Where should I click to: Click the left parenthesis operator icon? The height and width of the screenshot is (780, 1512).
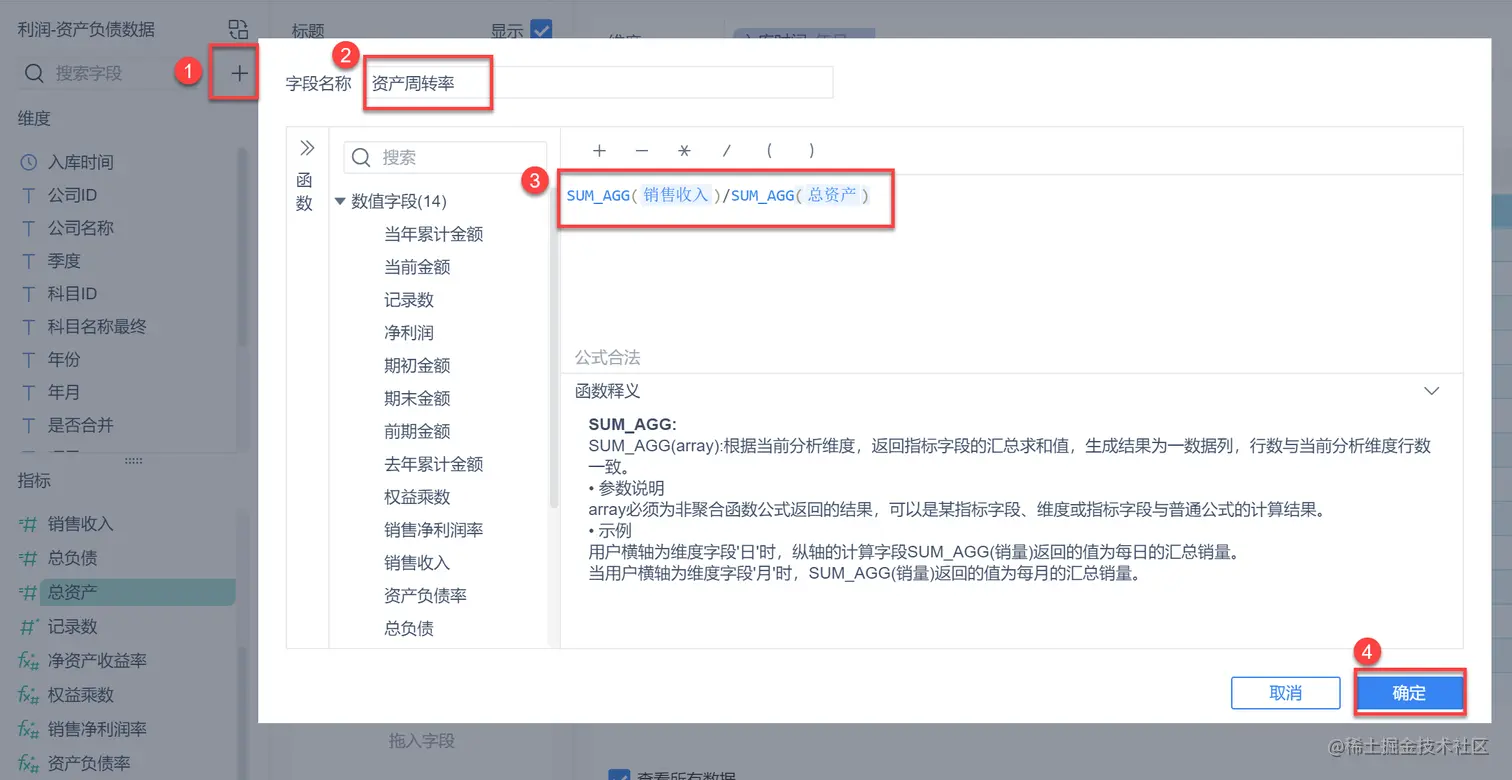pyautogui.click(x=769, y=150)
